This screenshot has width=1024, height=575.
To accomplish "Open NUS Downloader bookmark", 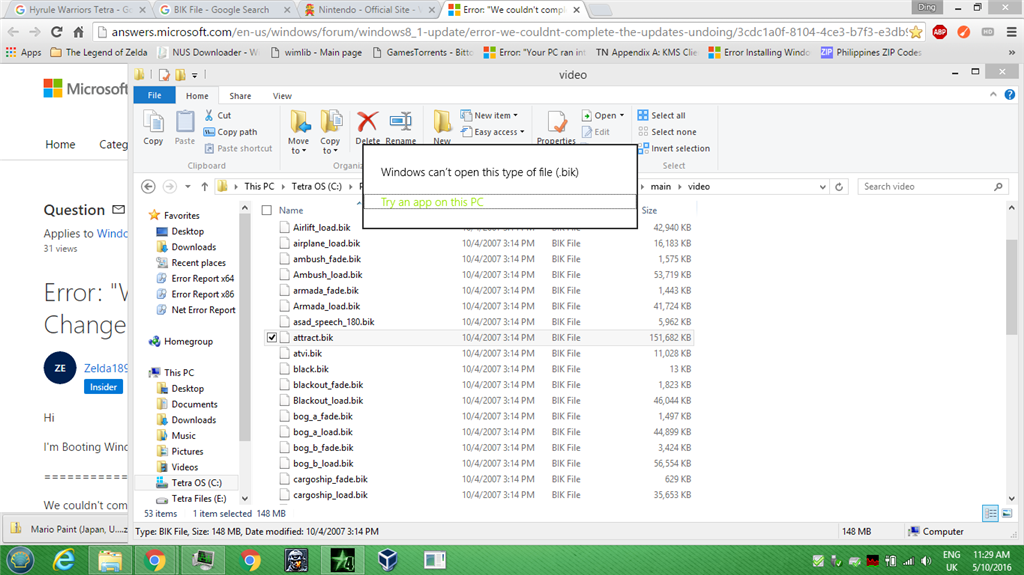I will coord(209,52).
